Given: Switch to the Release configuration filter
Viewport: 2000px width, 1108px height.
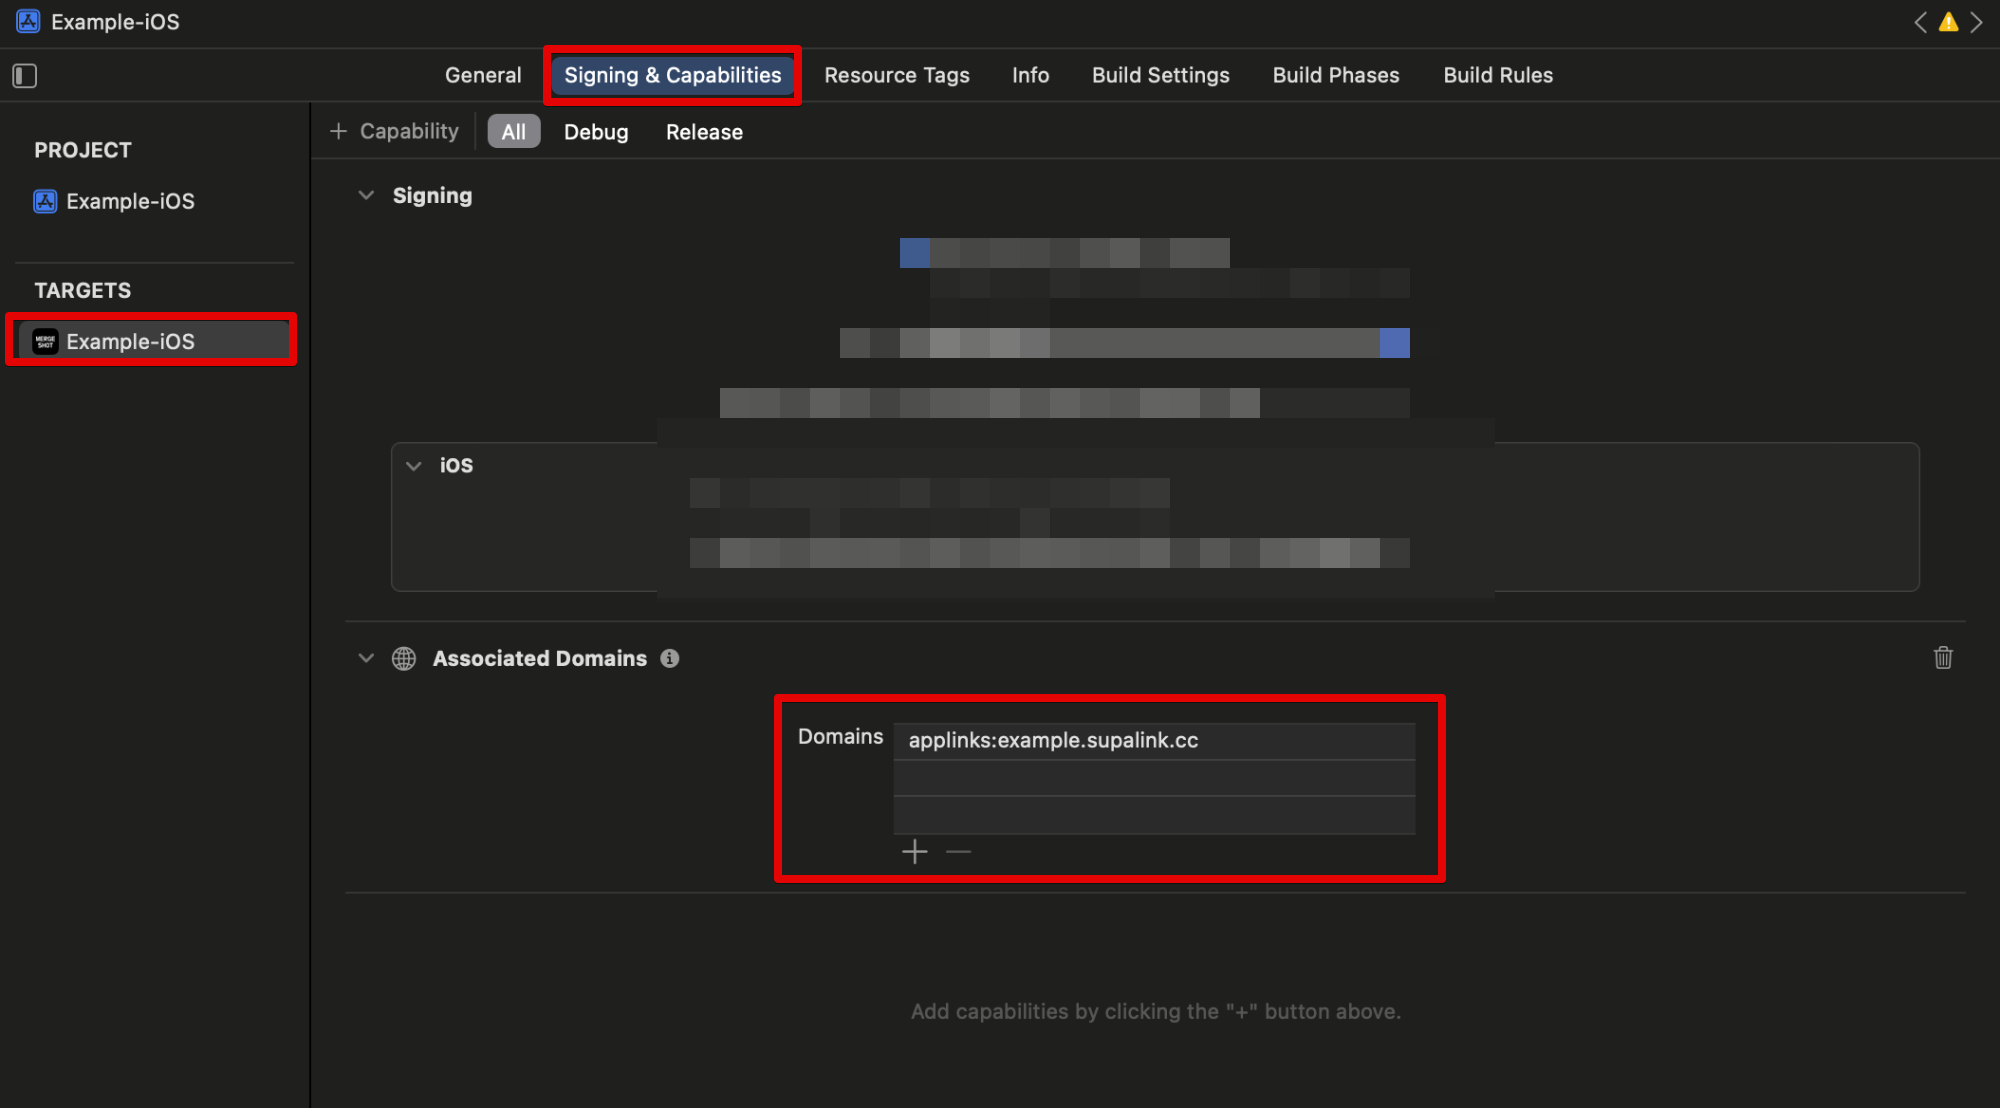Looking at the screenshot, I should [x=704, y=132].
